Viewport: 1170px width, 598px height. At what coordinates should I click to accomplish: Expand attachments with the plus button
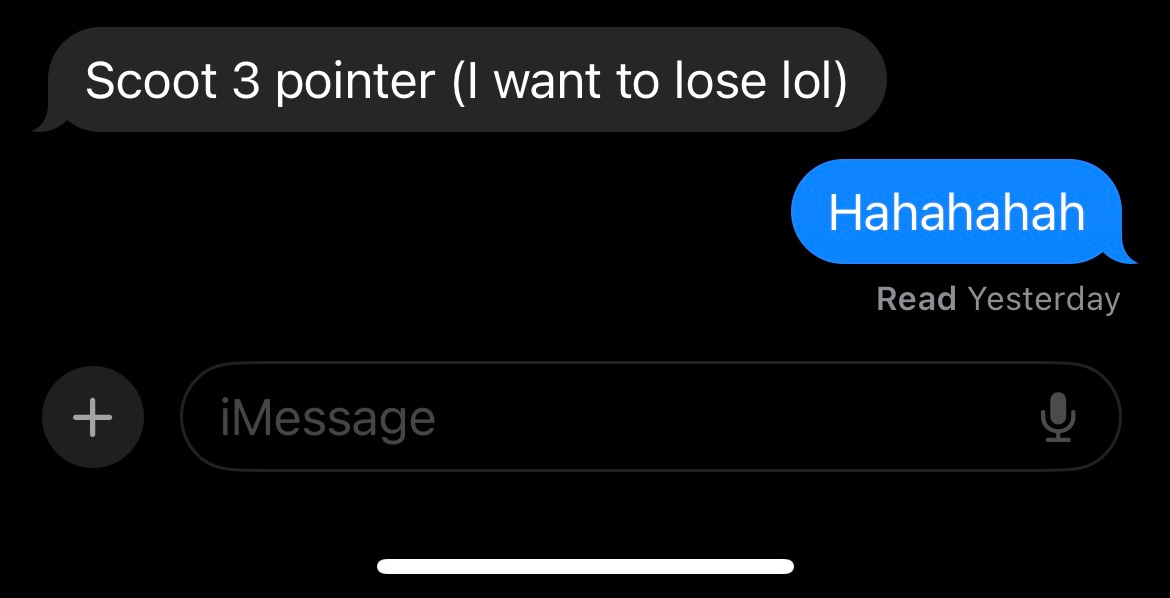pos(93,417)
